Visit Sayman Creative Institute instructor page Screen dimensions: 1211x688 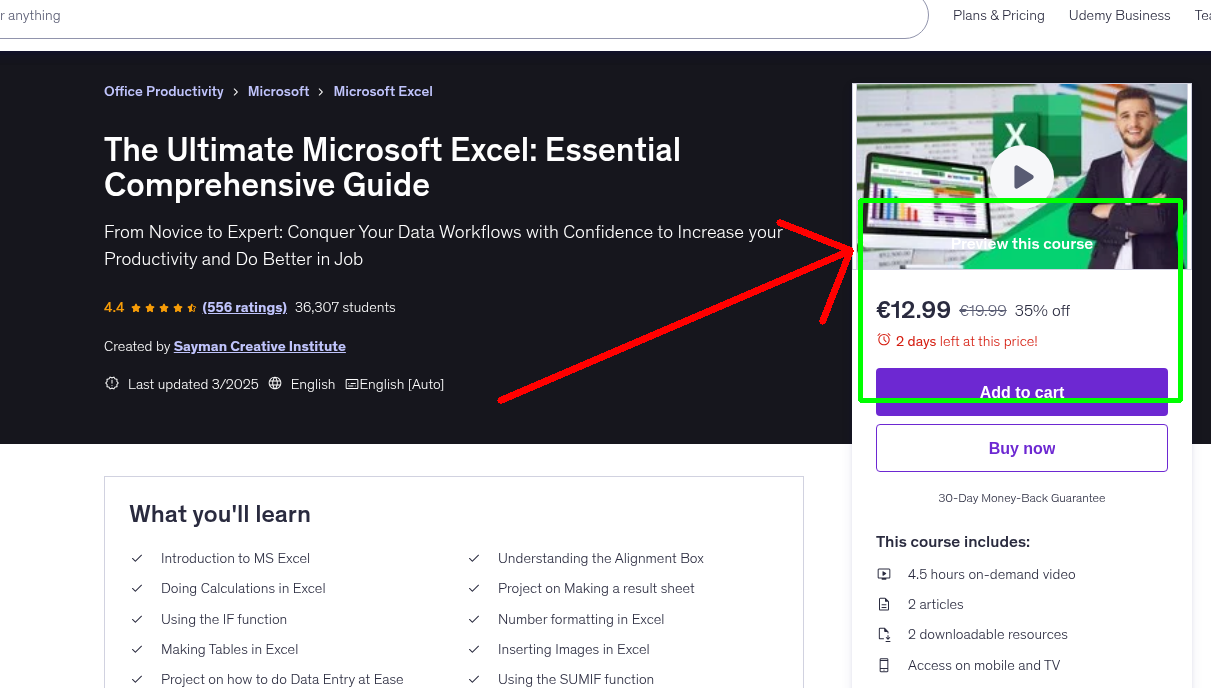click(259, 346)
